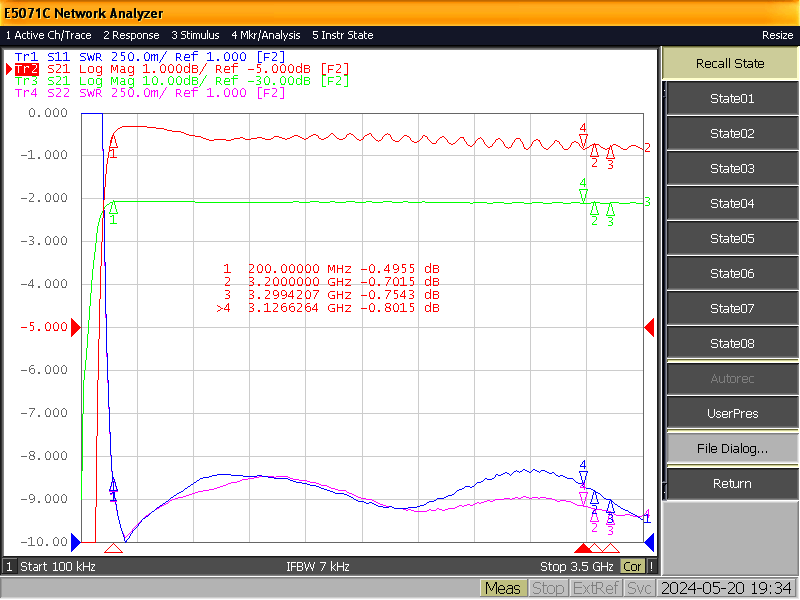The width and height of the screenshot is (800, 600).
Task: Click the ExtRef status indicator
Action: pos(595,589)
